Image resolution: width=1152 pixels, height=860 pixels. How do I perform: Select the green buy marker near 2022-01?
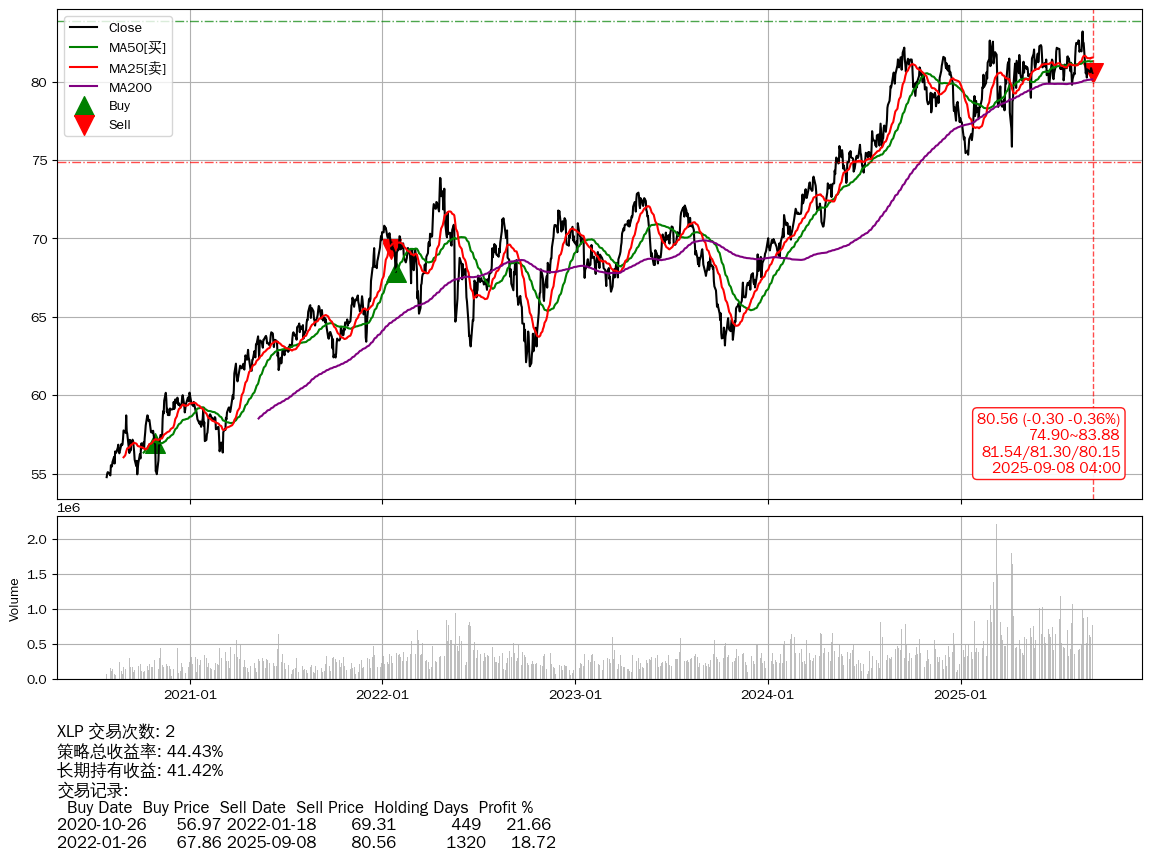click(397, 272)
